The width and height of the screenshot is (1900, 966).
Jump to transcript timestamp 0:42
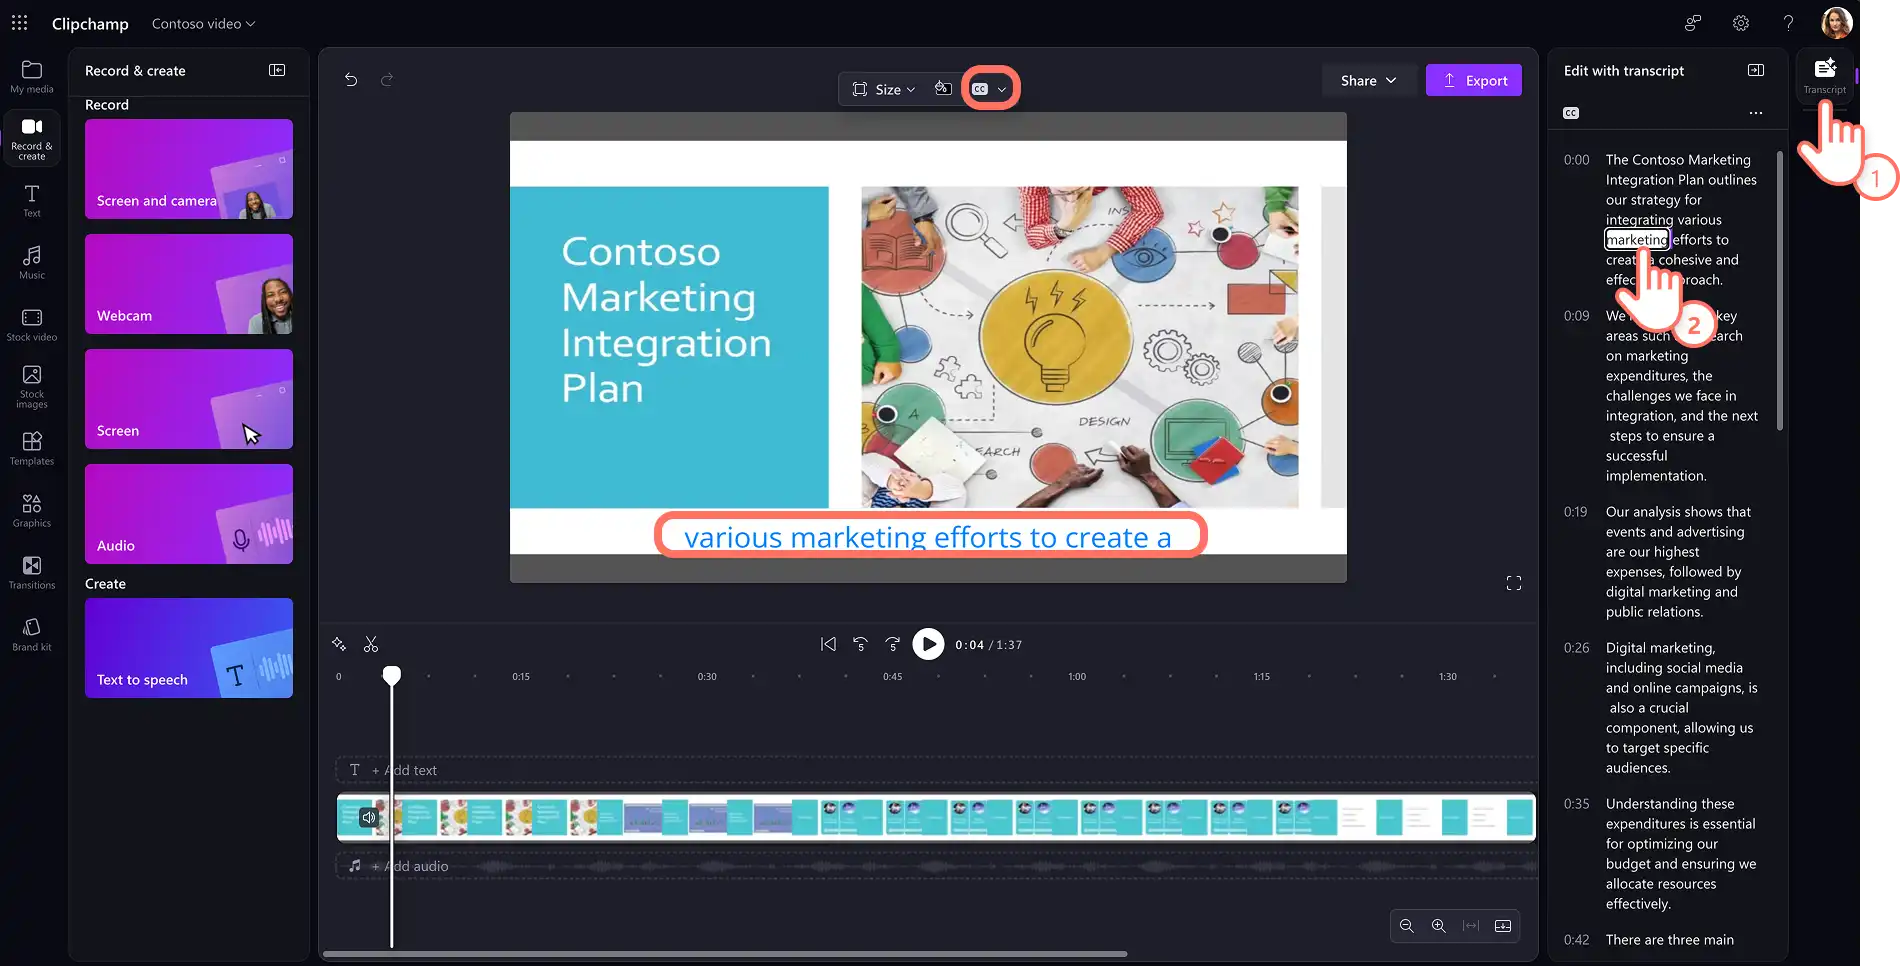[1576, 940]
